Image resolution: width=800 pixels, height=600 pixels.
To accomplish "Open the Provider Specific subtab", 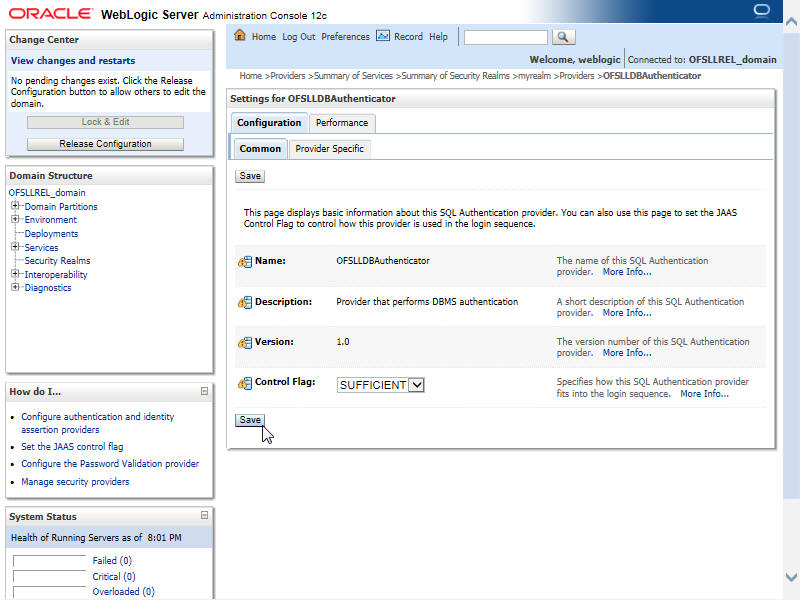I will (330, 149).
